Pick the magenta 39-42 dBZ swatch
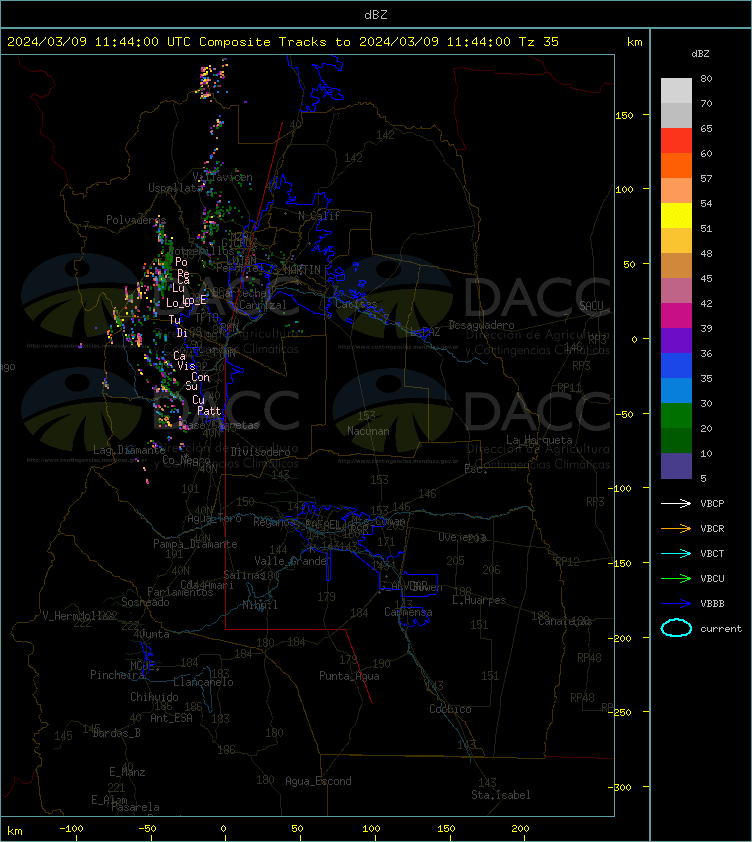 (x=676, y=316)
